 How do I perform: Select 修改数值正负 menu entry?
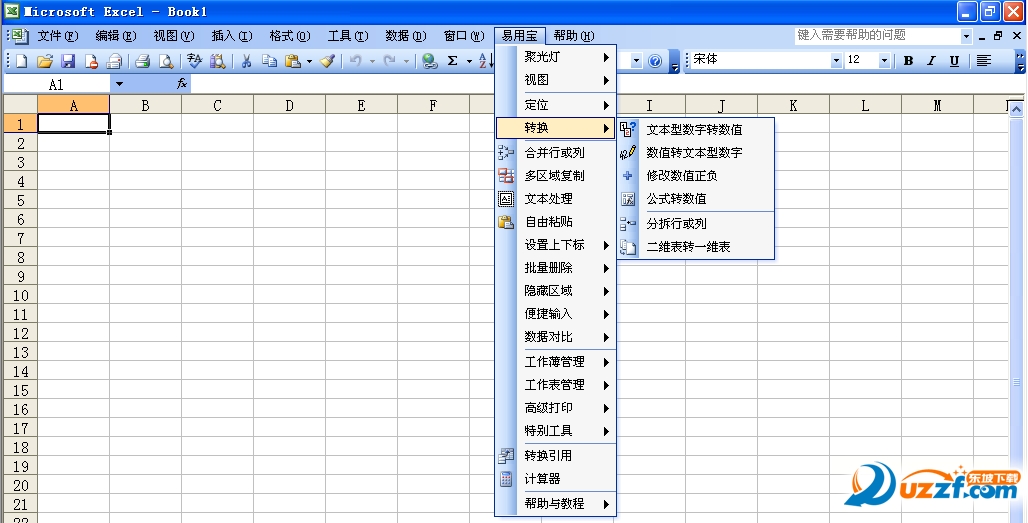click(696, 176)
